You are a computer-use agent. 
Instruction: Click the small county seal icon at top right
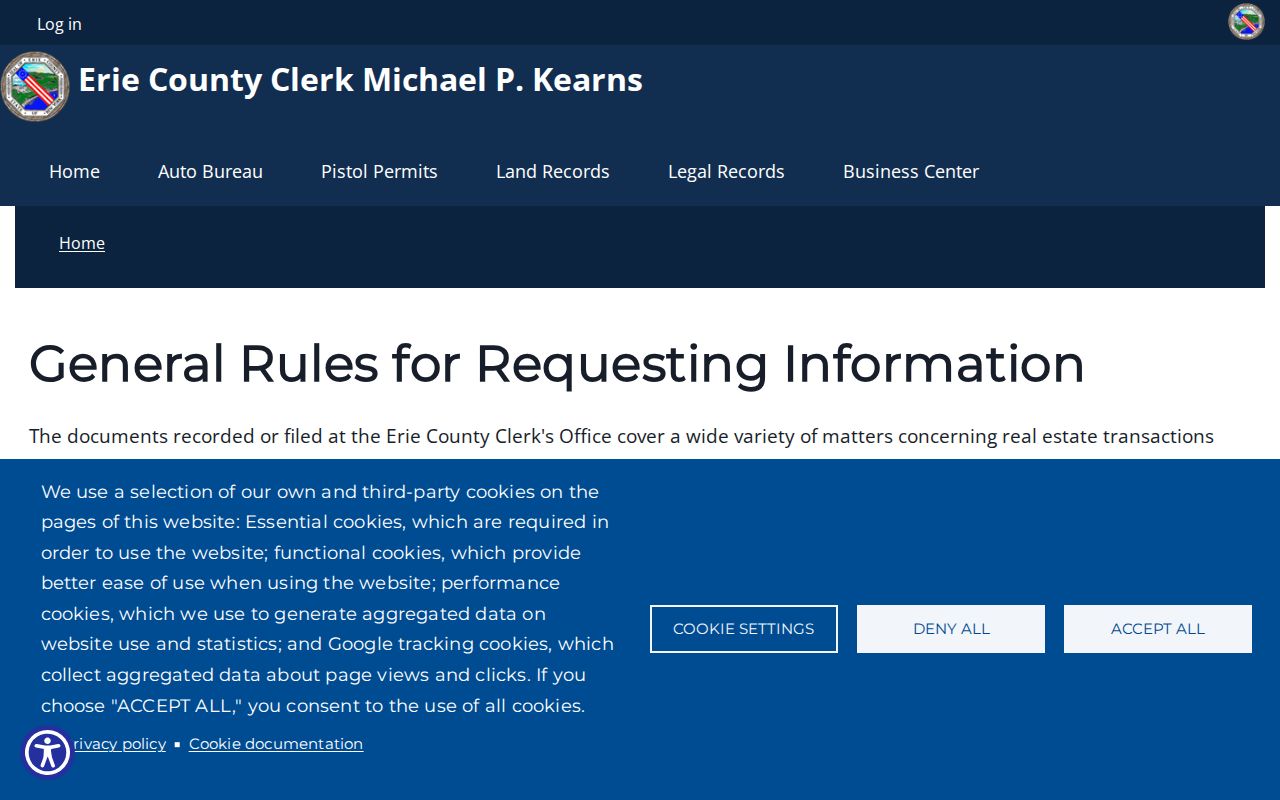coord(1246,22)
